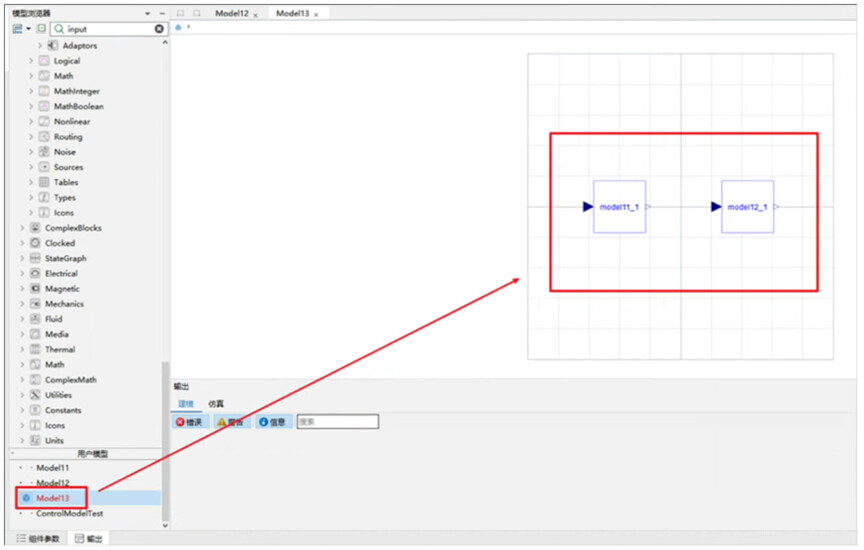Screen dimensions: 864x550
Task: Click the collapse-all tree icon
Action: [41, 29]
